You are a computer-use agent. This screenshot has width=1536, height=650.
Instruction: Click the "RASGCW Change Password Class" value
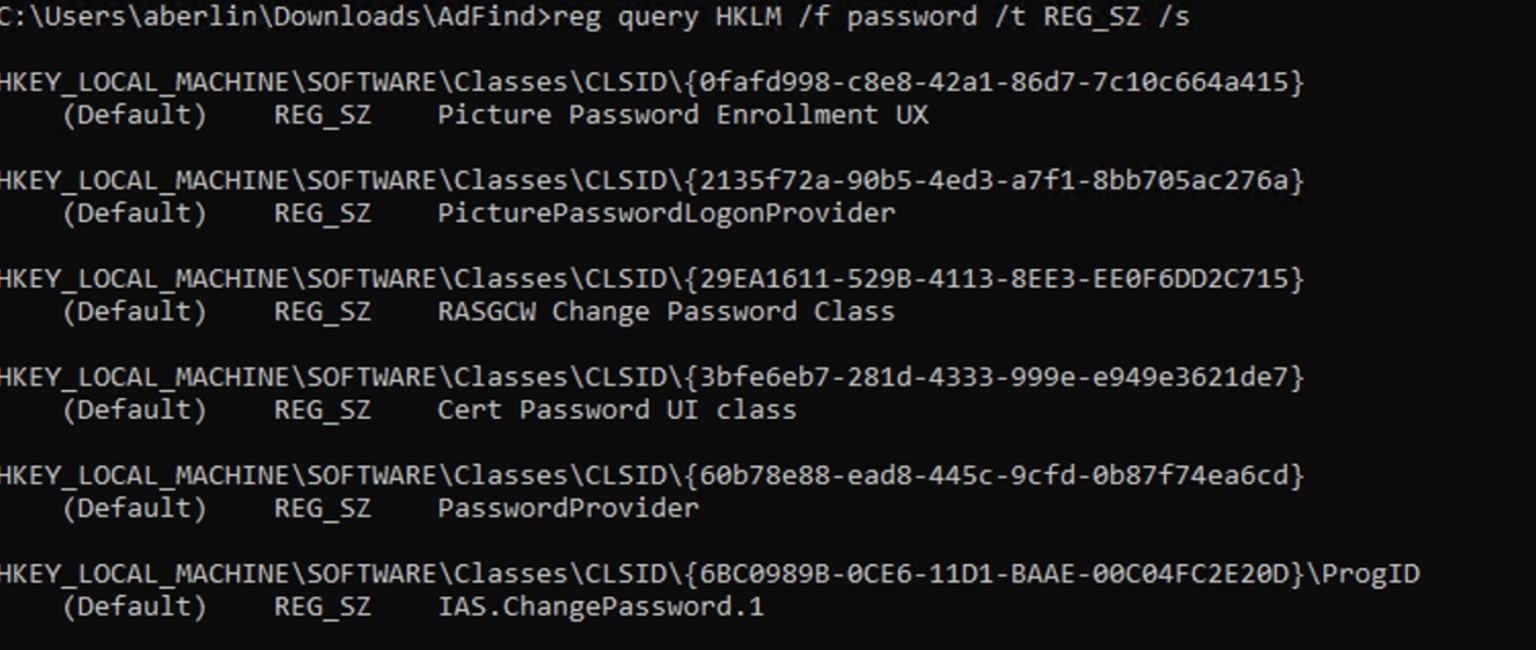[666, 311]
